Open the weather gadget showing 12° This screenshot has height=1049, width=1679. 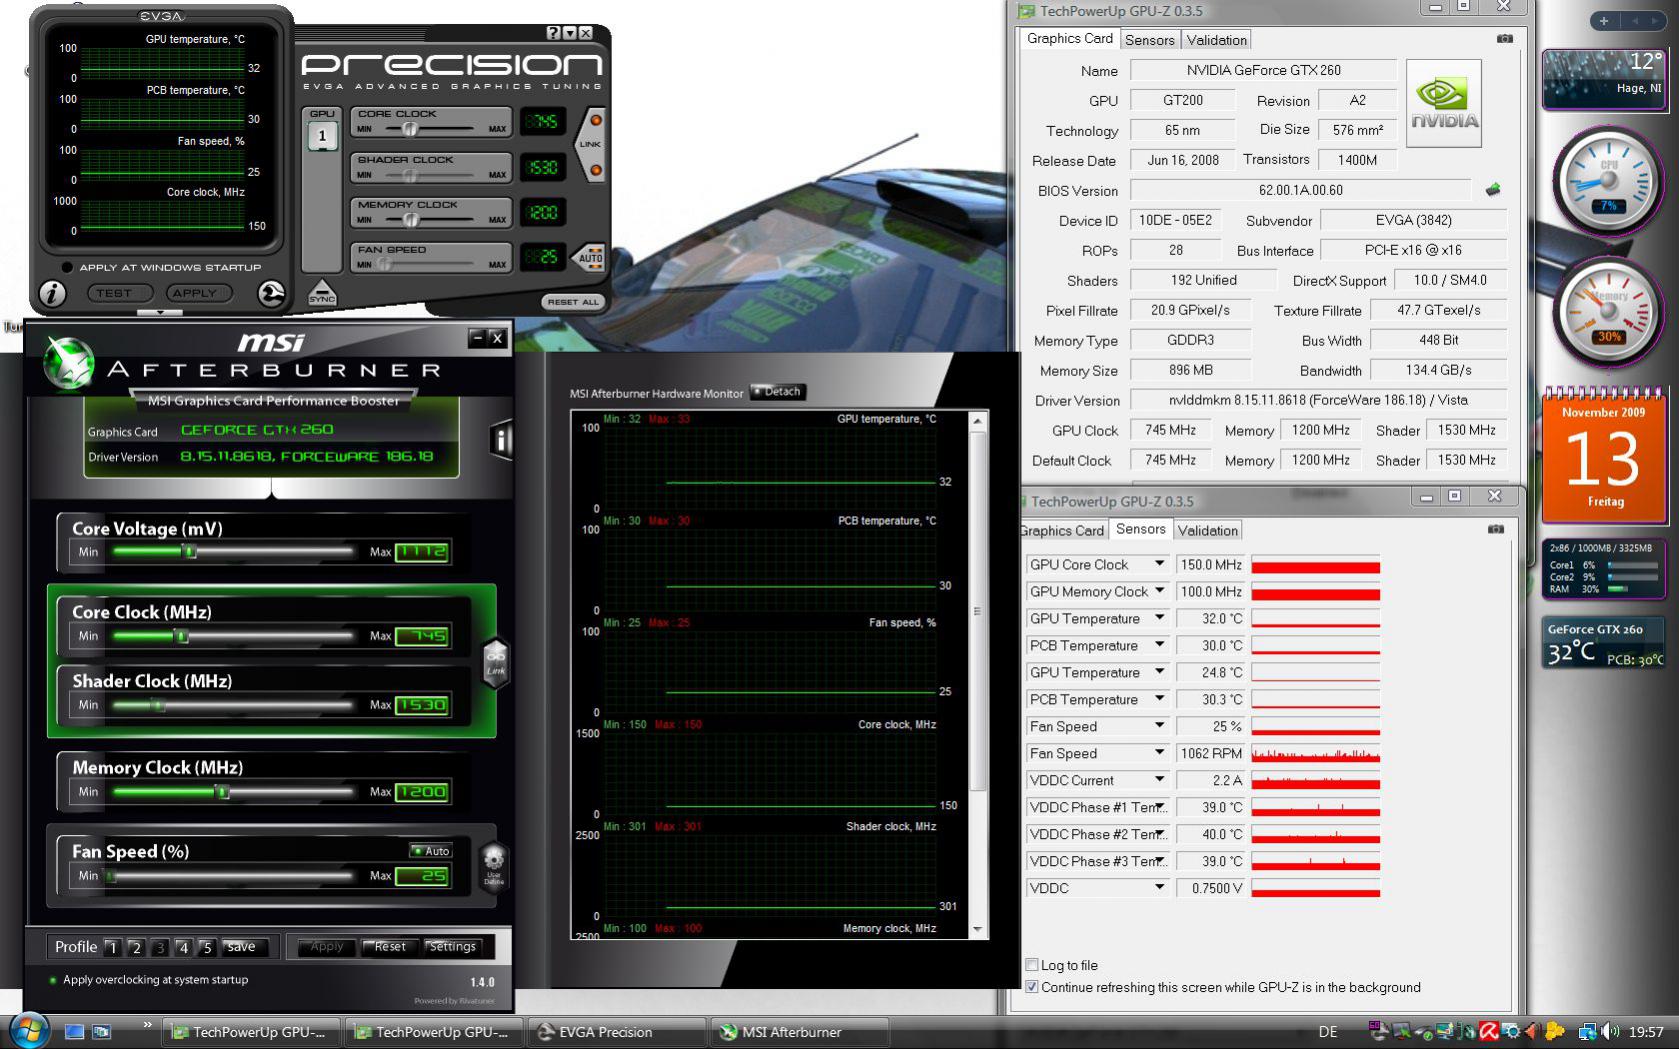(x=1603, y=78)
